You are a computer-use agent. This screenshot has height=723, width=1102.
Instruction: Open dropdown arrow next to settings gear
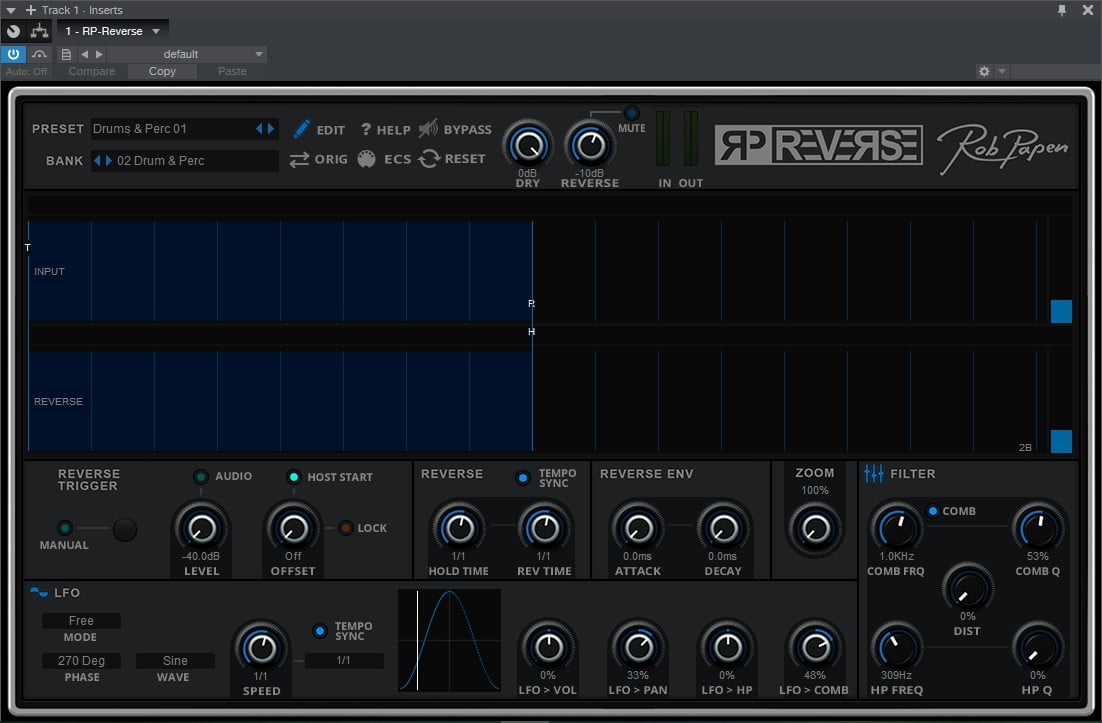point(1002,71)
